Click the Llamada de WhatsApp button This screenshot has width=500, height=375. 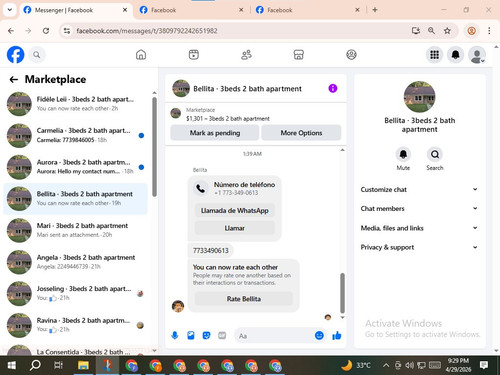(x=235, y=211)
